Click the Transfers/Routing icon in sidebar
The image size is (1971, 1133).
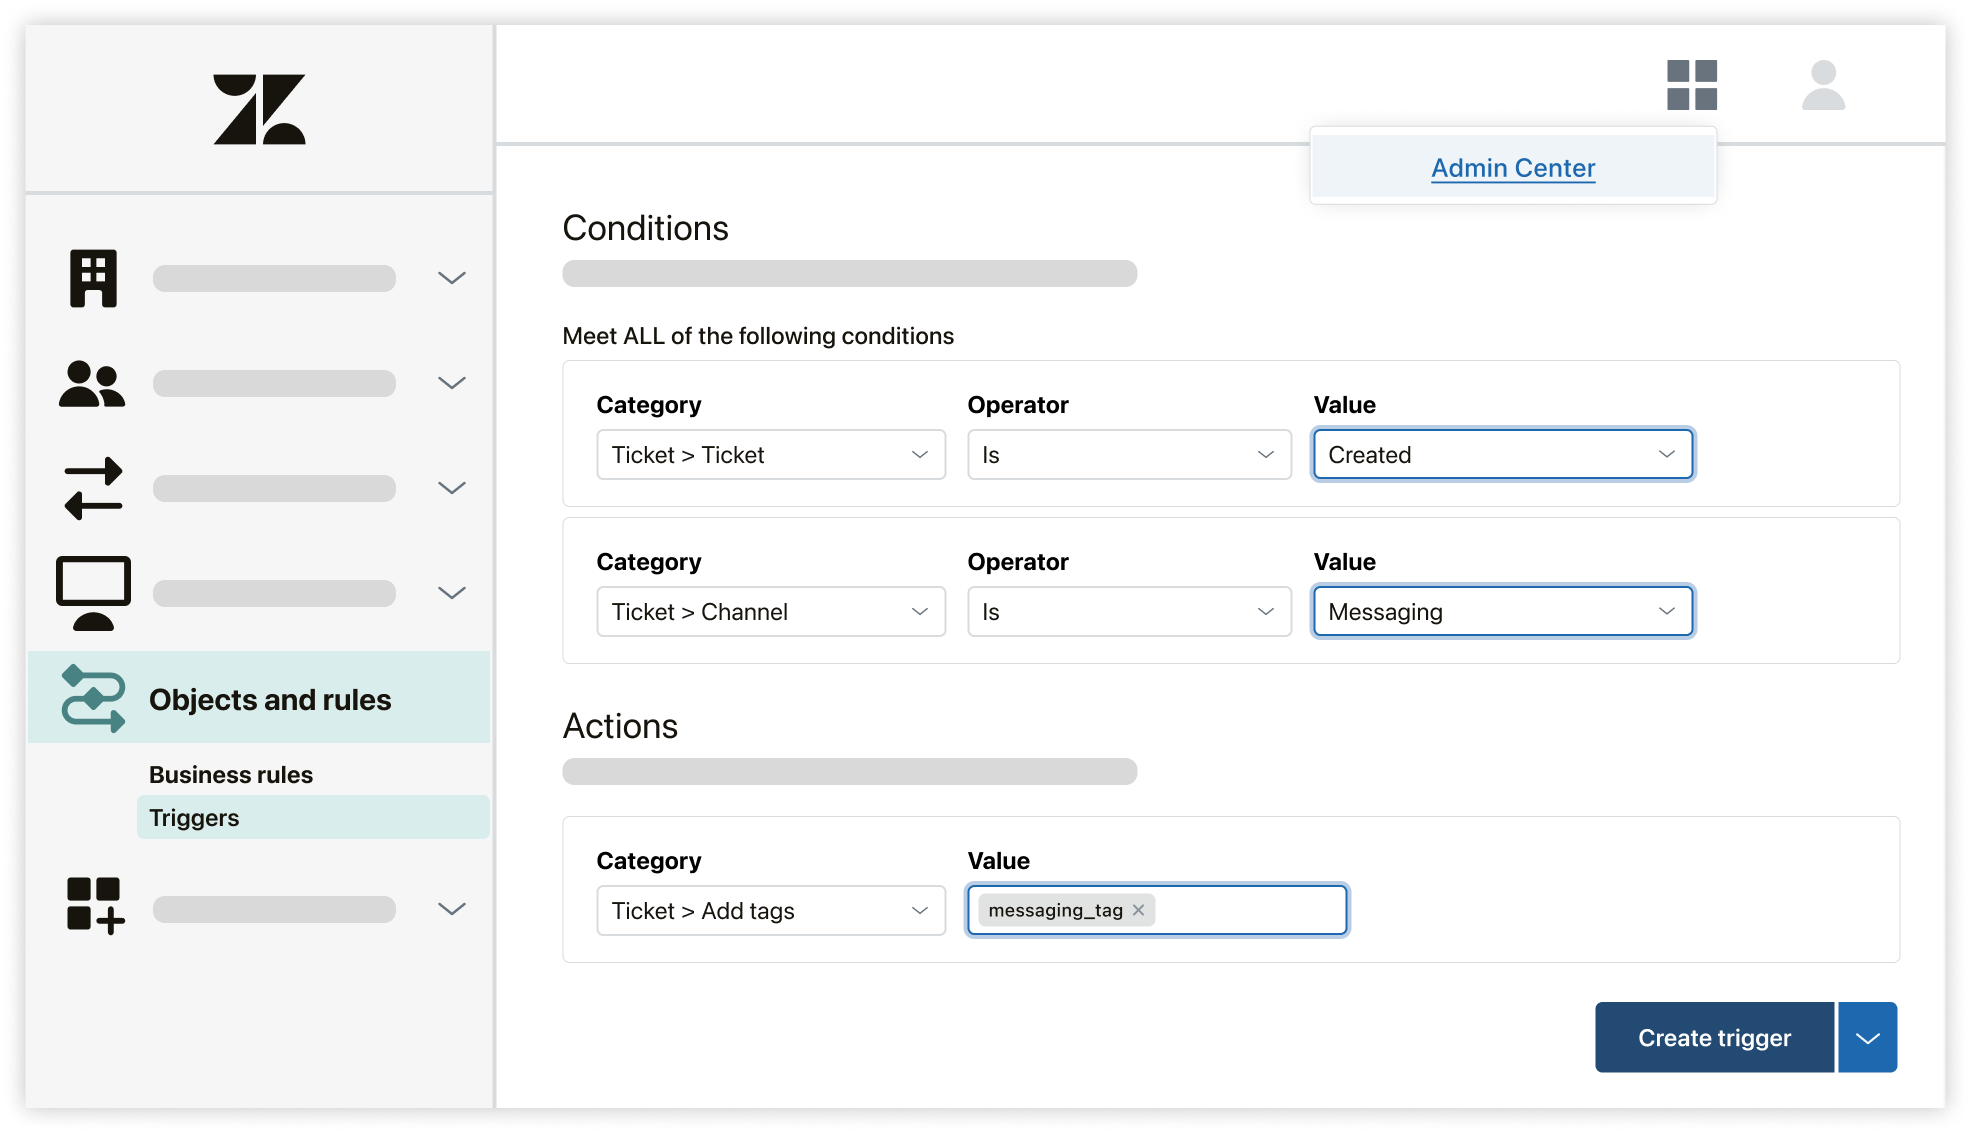(x=91, y=487)
